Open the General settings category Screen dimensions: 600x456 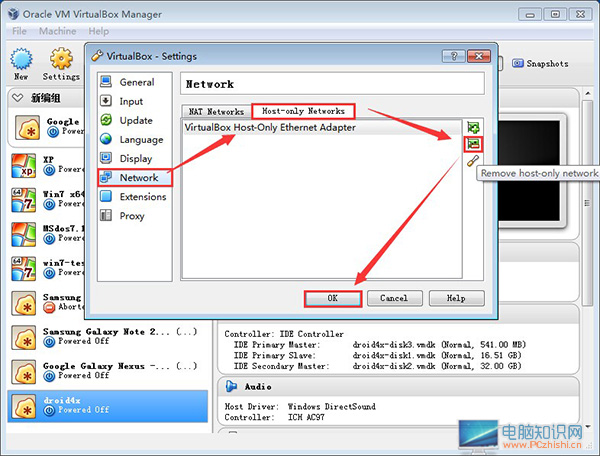point(137,82)
